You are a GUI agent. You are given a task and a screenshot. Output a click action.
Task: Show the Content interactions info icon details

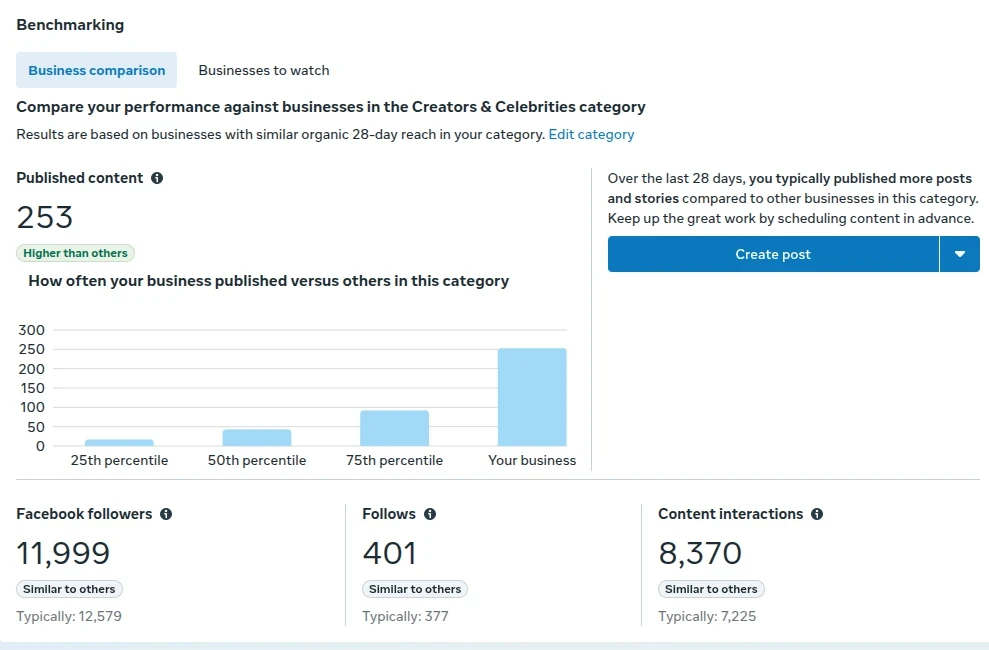pos(817,514)
